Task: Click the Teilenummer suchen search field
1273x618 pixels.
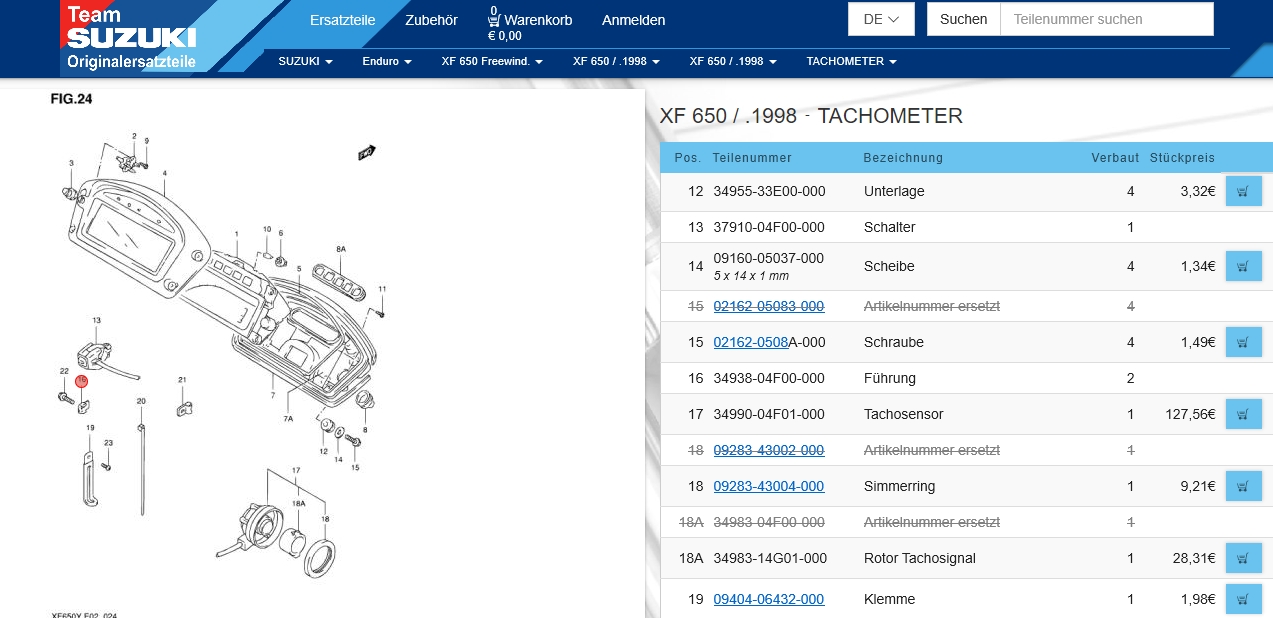Action: click(x=1106, y=19)
